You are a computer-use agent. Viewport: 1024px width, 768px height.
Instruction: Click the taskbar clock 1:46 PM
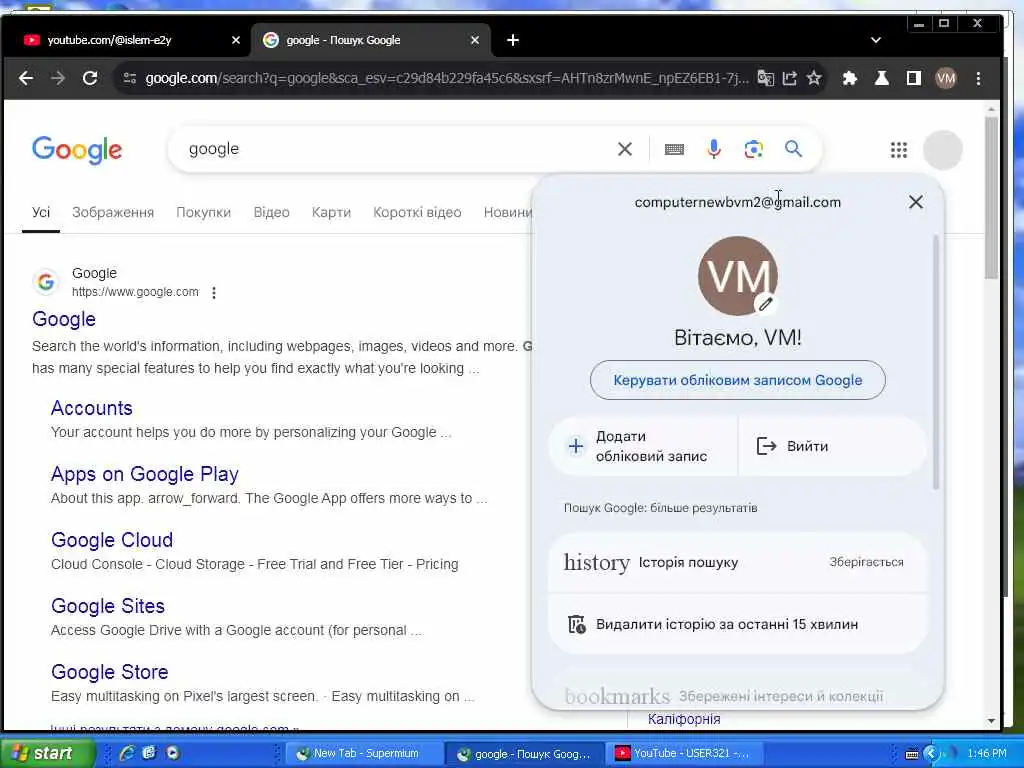point(987,753)
